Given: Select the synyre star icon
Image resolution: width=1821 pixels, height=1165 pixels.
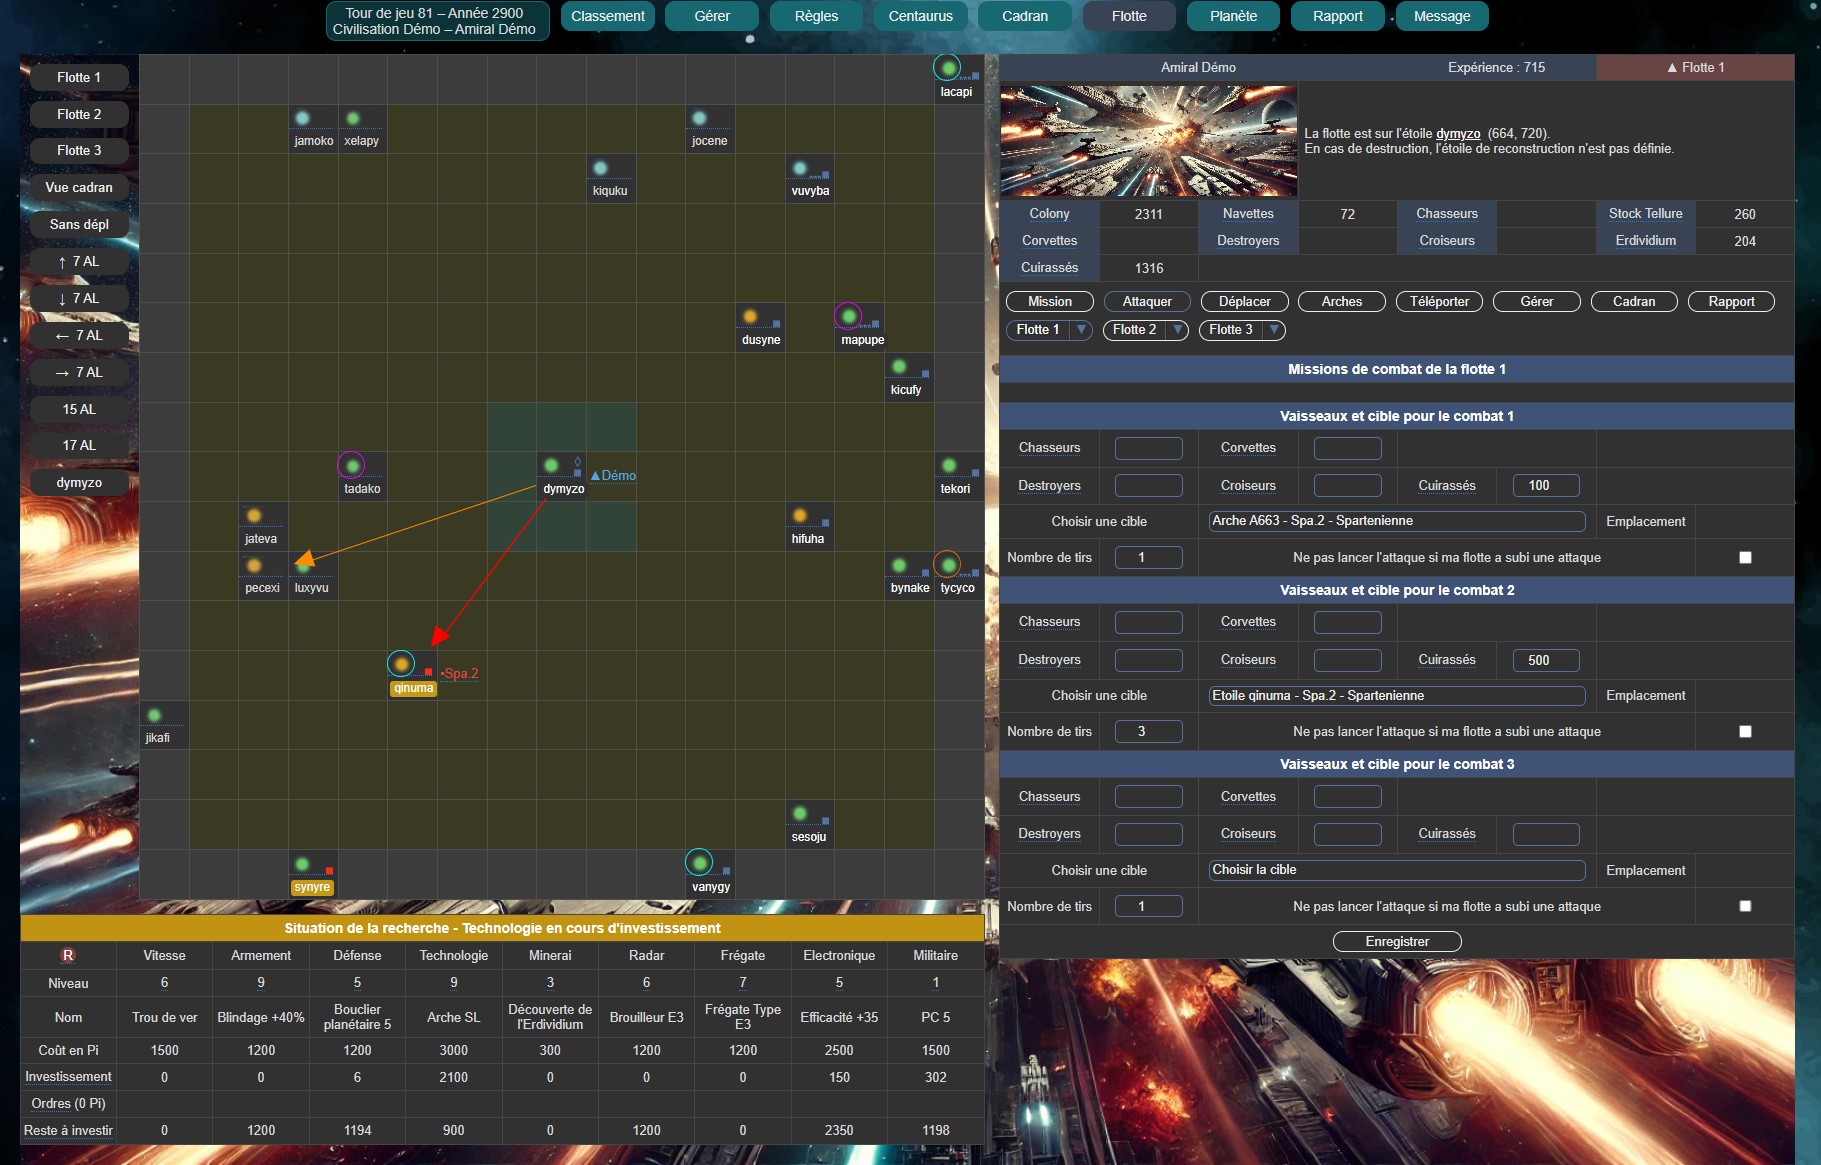Looking at the screenshot, I should 302,864.
